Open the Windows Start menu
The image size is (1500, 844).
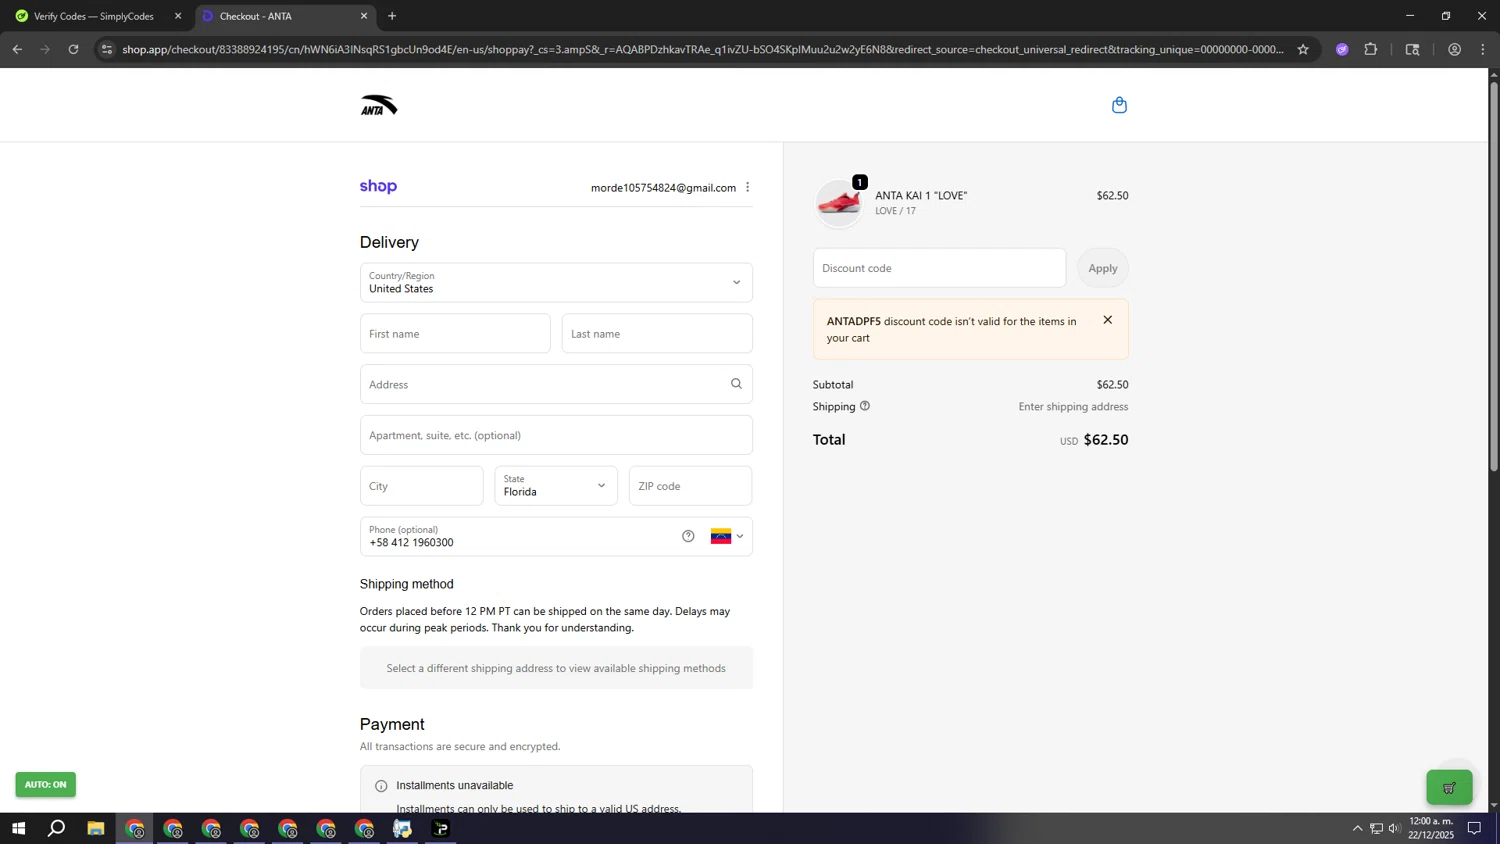click(x=18, y=828)
